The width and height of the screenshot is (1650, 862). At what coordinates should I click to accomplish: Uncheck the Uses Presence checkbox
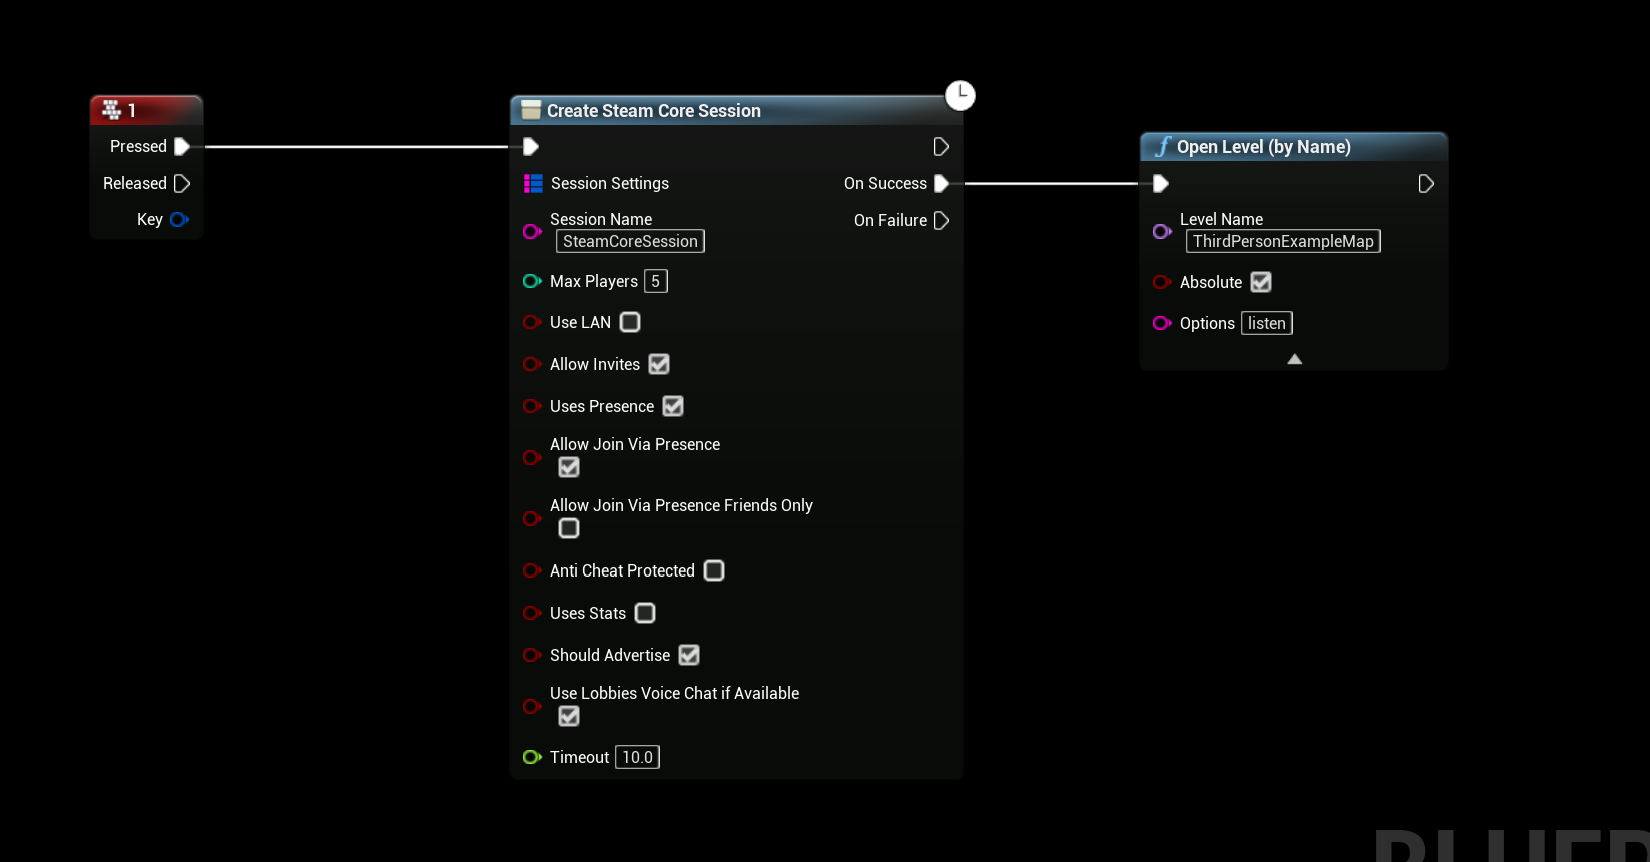pos(673,407)
